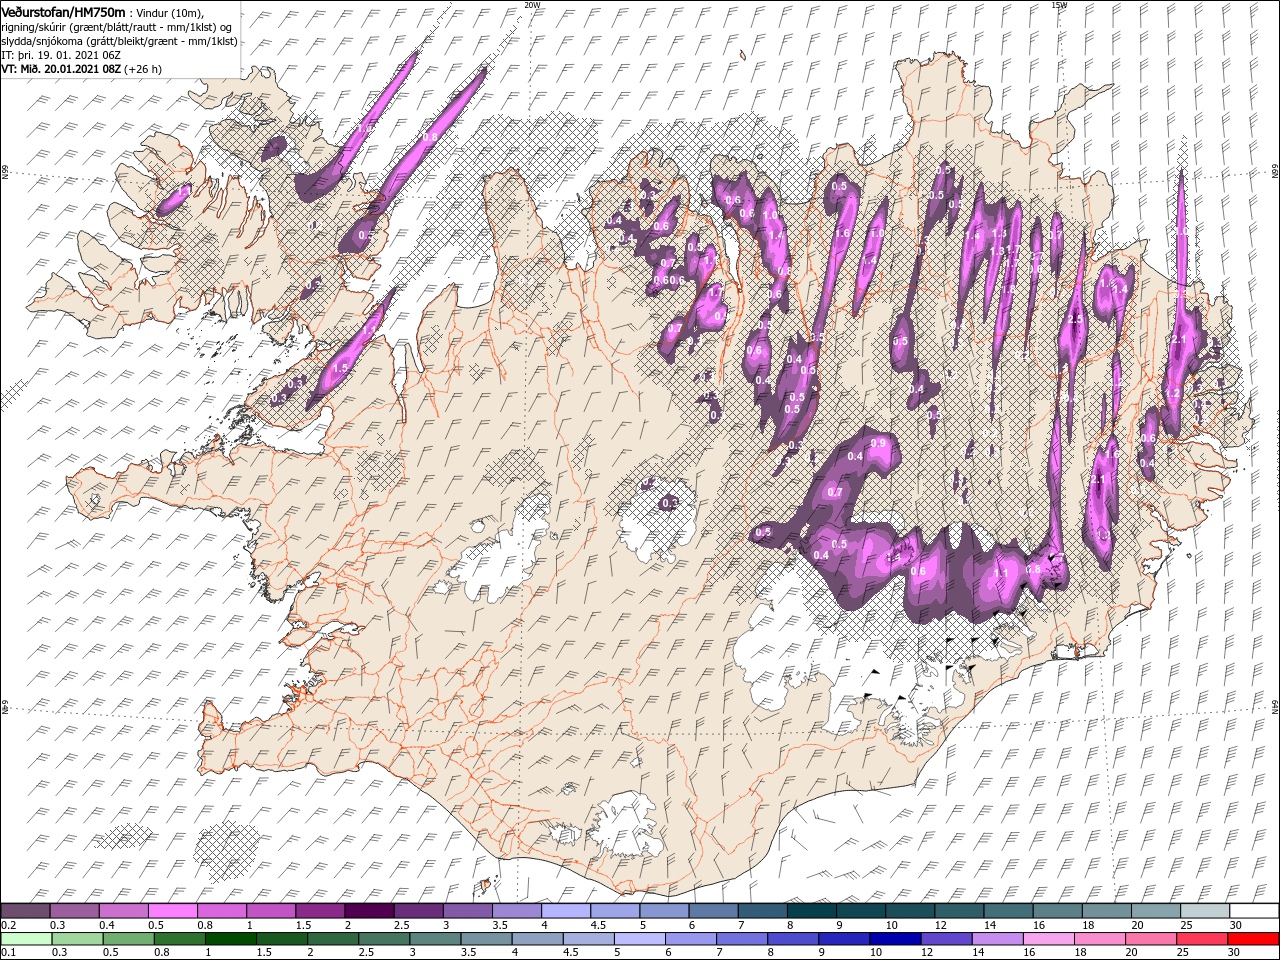
Task: Pick lower legend bright red swatch at 30
Action: [1254, 939]
